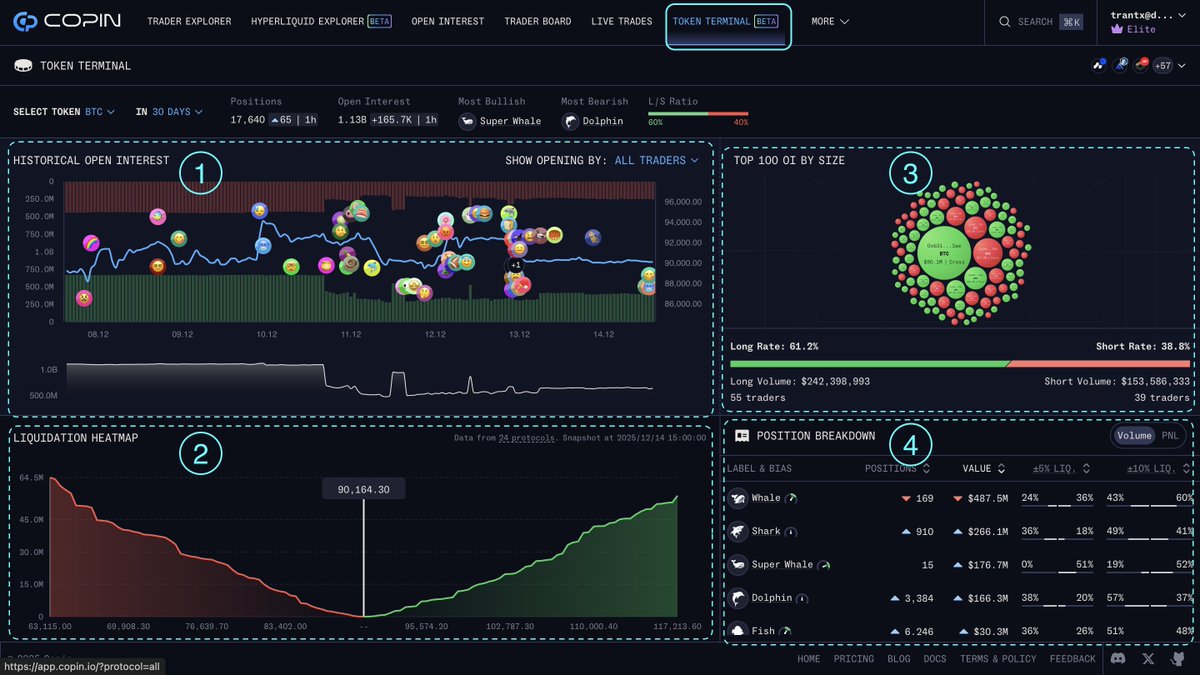Click the large BTC bubble in OI chart
1200x675 pixels.
943,253
